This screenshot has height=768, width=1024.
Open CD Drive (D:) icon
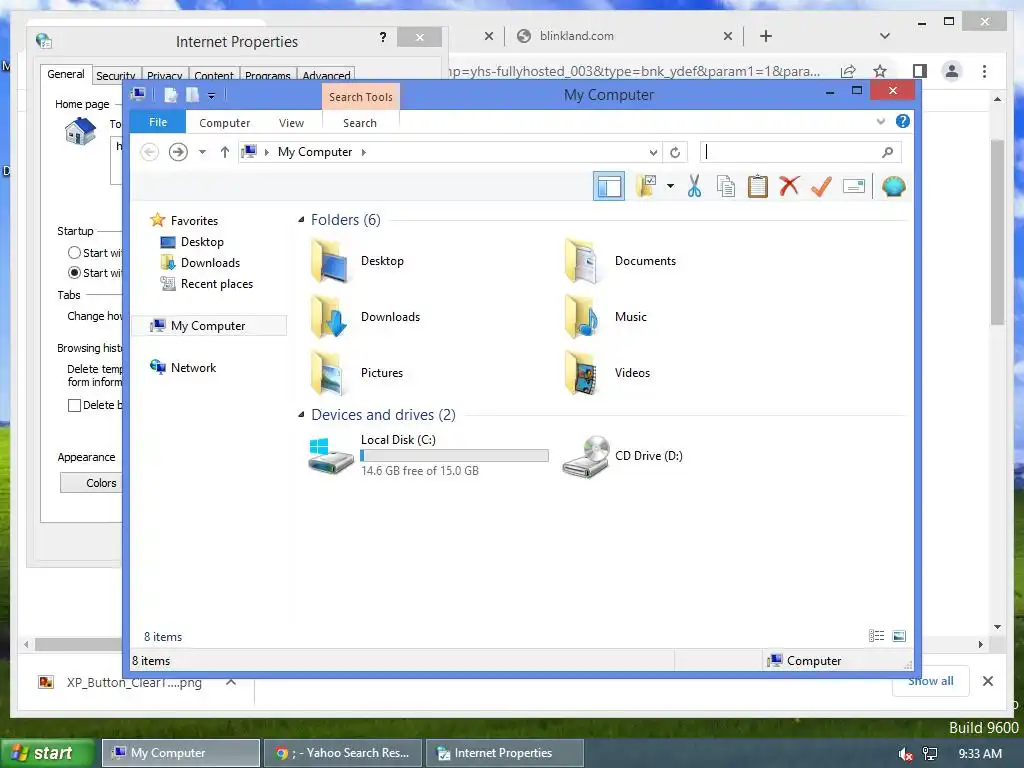pyautogui.click(x=586, y=456)
